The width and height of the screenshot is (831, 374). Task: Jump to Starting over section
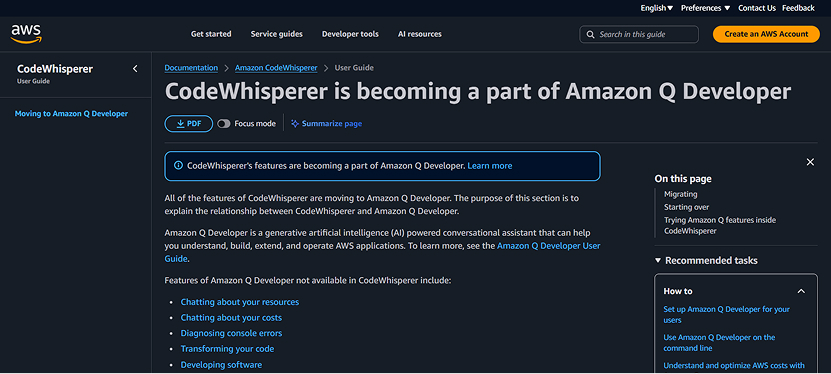coord(686,207)
